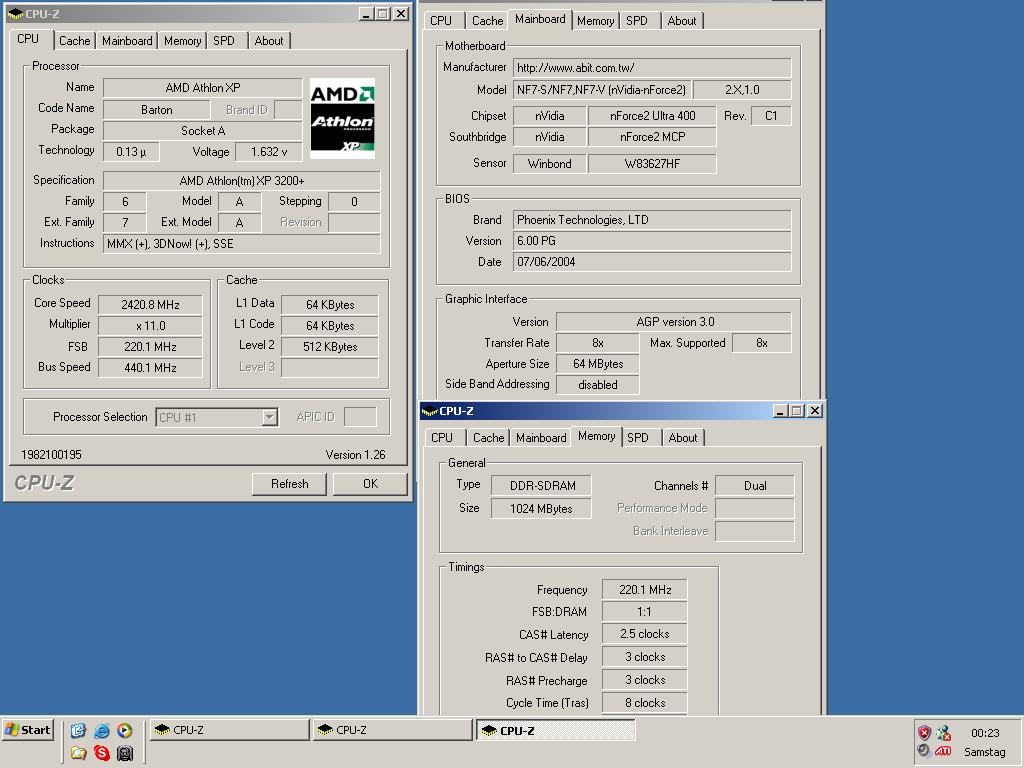Select Mainboard tab in left CPU-Z window

point(127,40)
